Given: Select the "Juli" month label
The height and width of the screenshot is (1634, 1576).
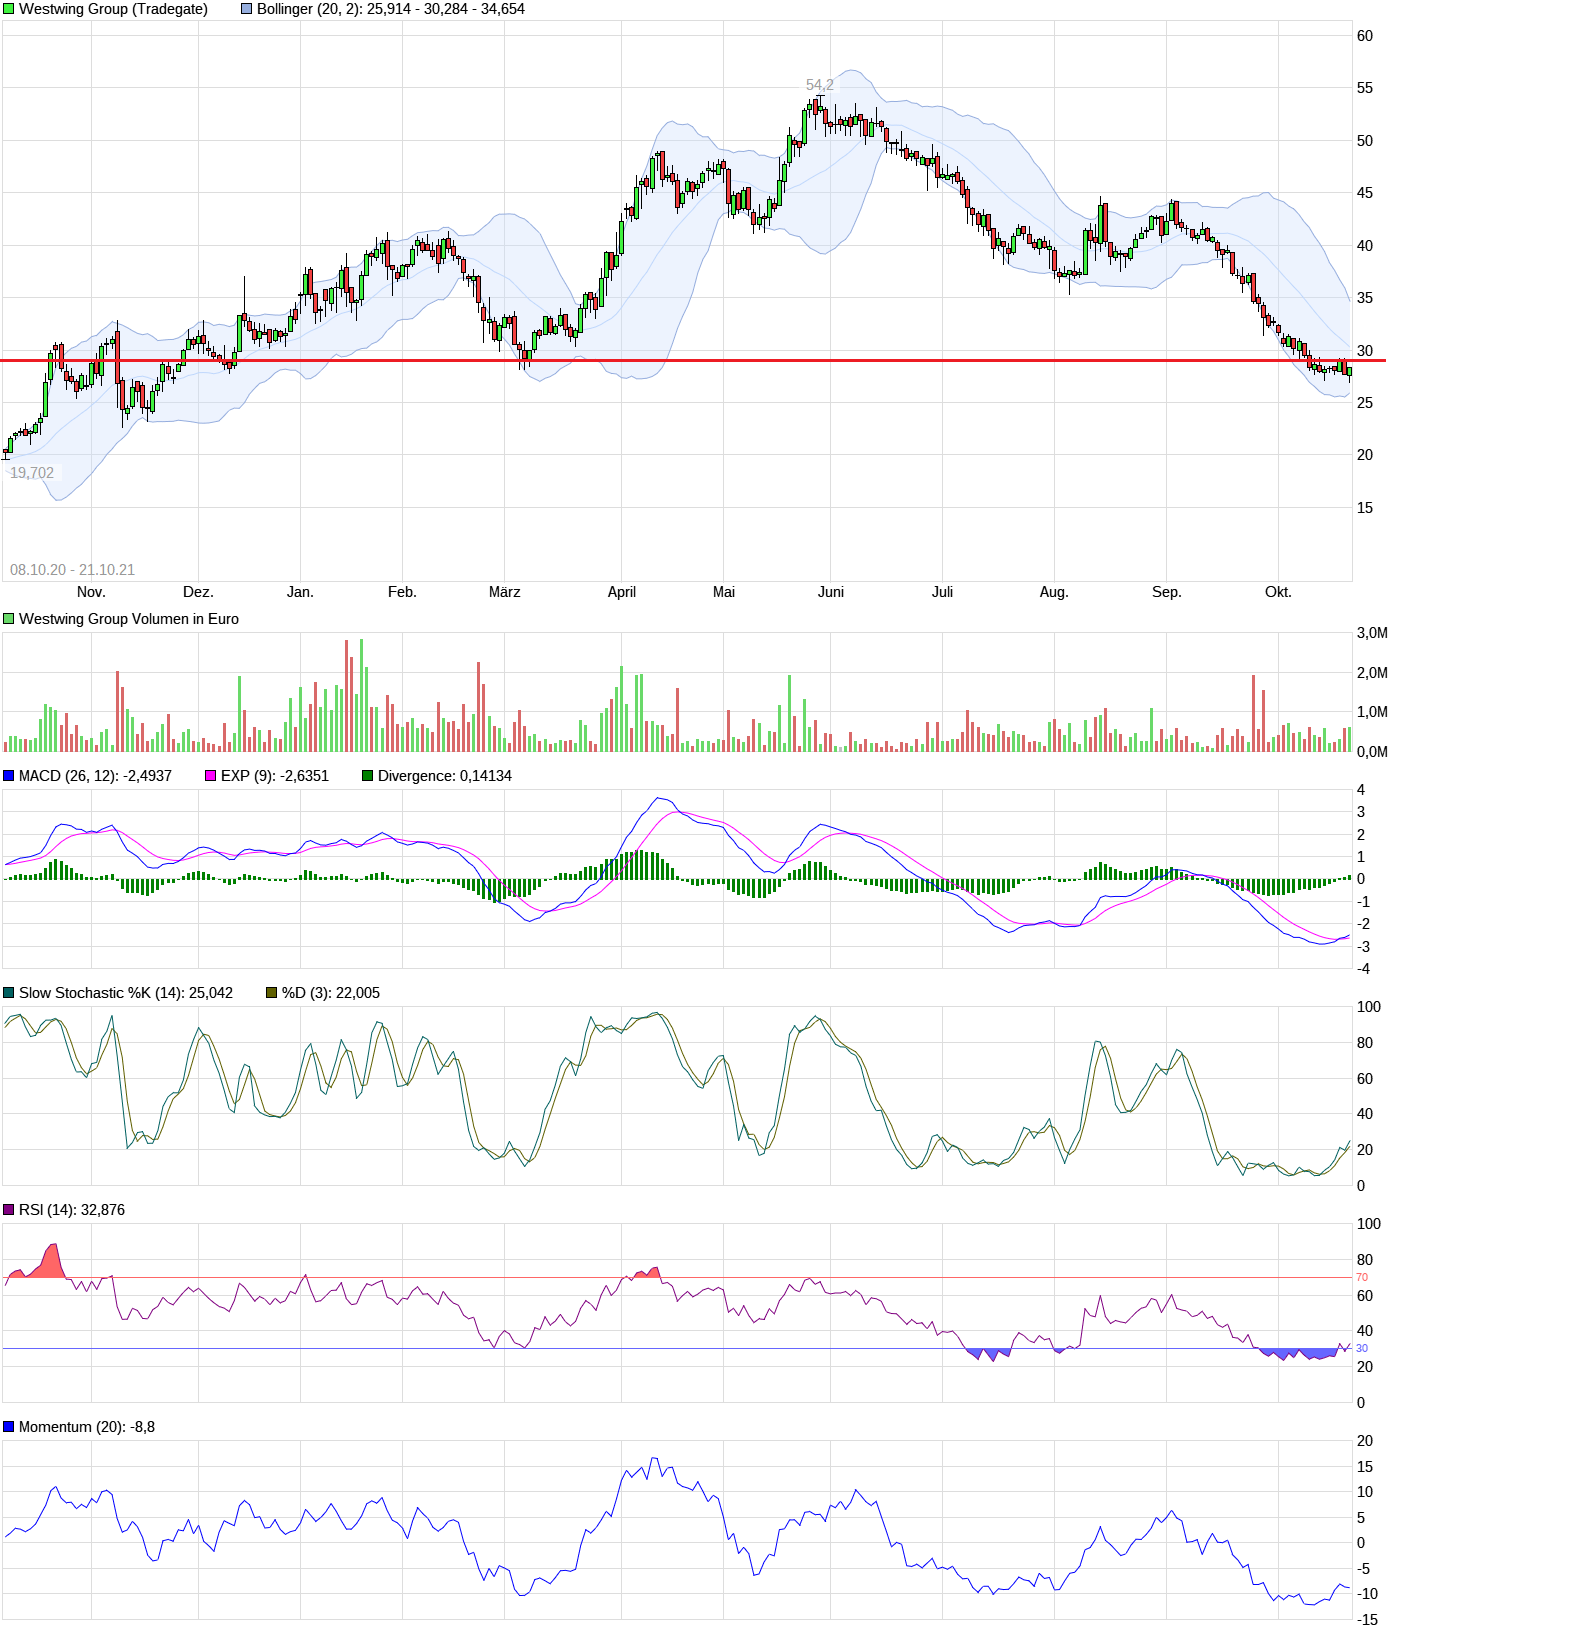Looking at the screenshot, I should tap(942, 592).
